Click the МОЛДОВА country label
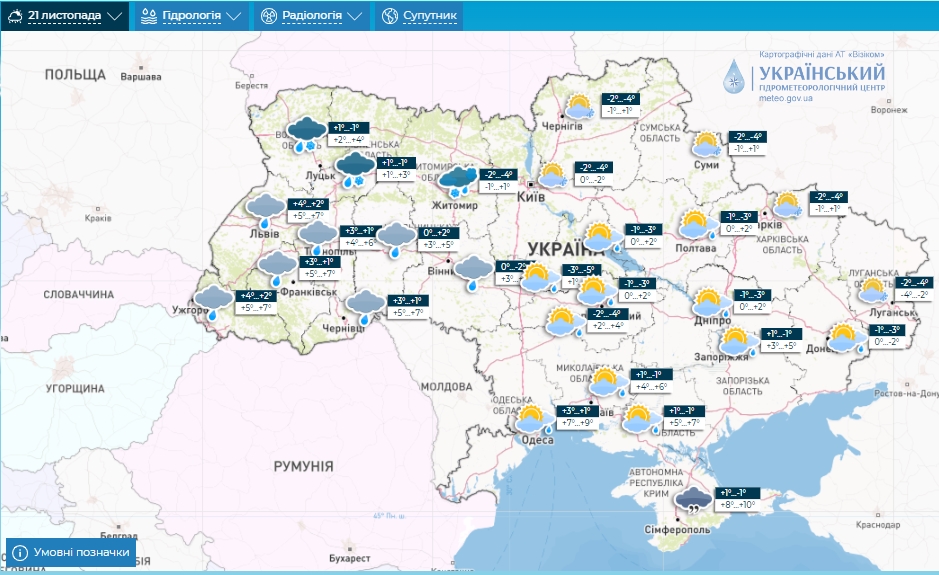 [x=446, y=388]
